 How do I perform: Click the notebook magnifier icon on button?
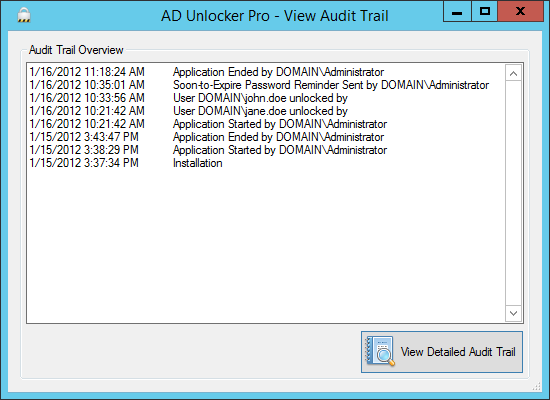[380, 352]
